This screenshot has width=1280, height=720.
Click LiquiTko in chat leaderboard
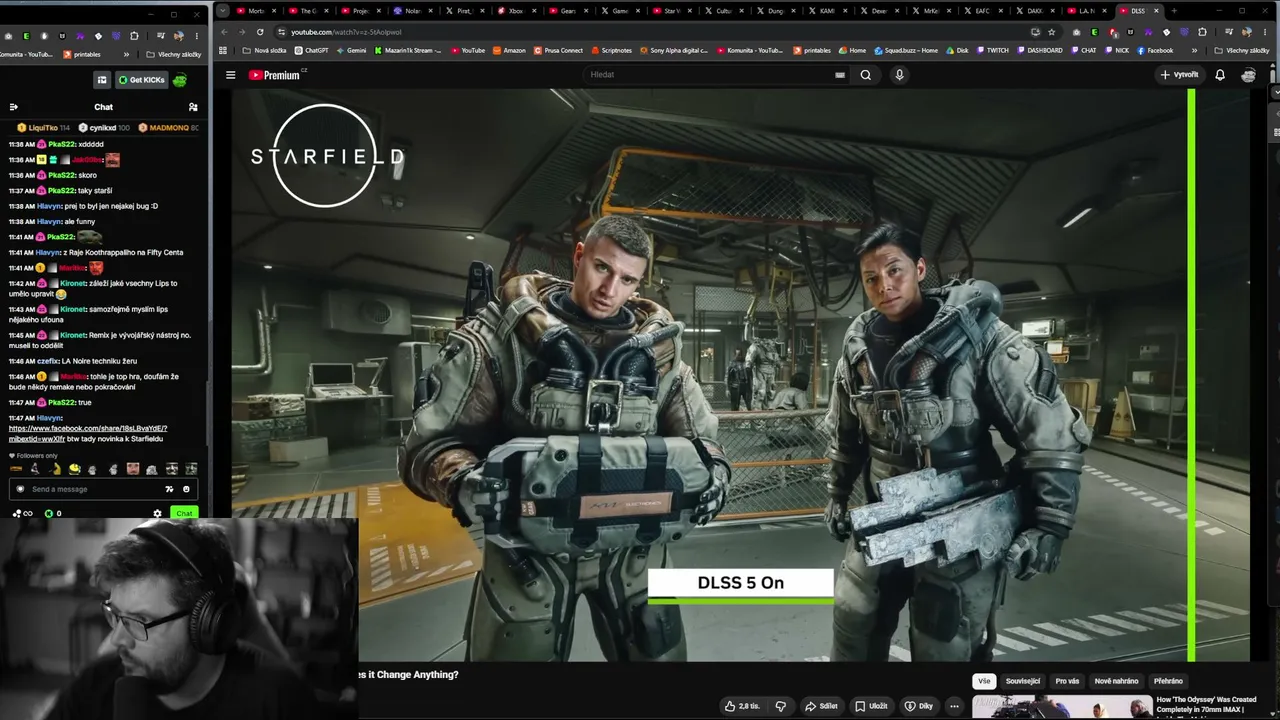pyautogui.click(x=42, y=128)
